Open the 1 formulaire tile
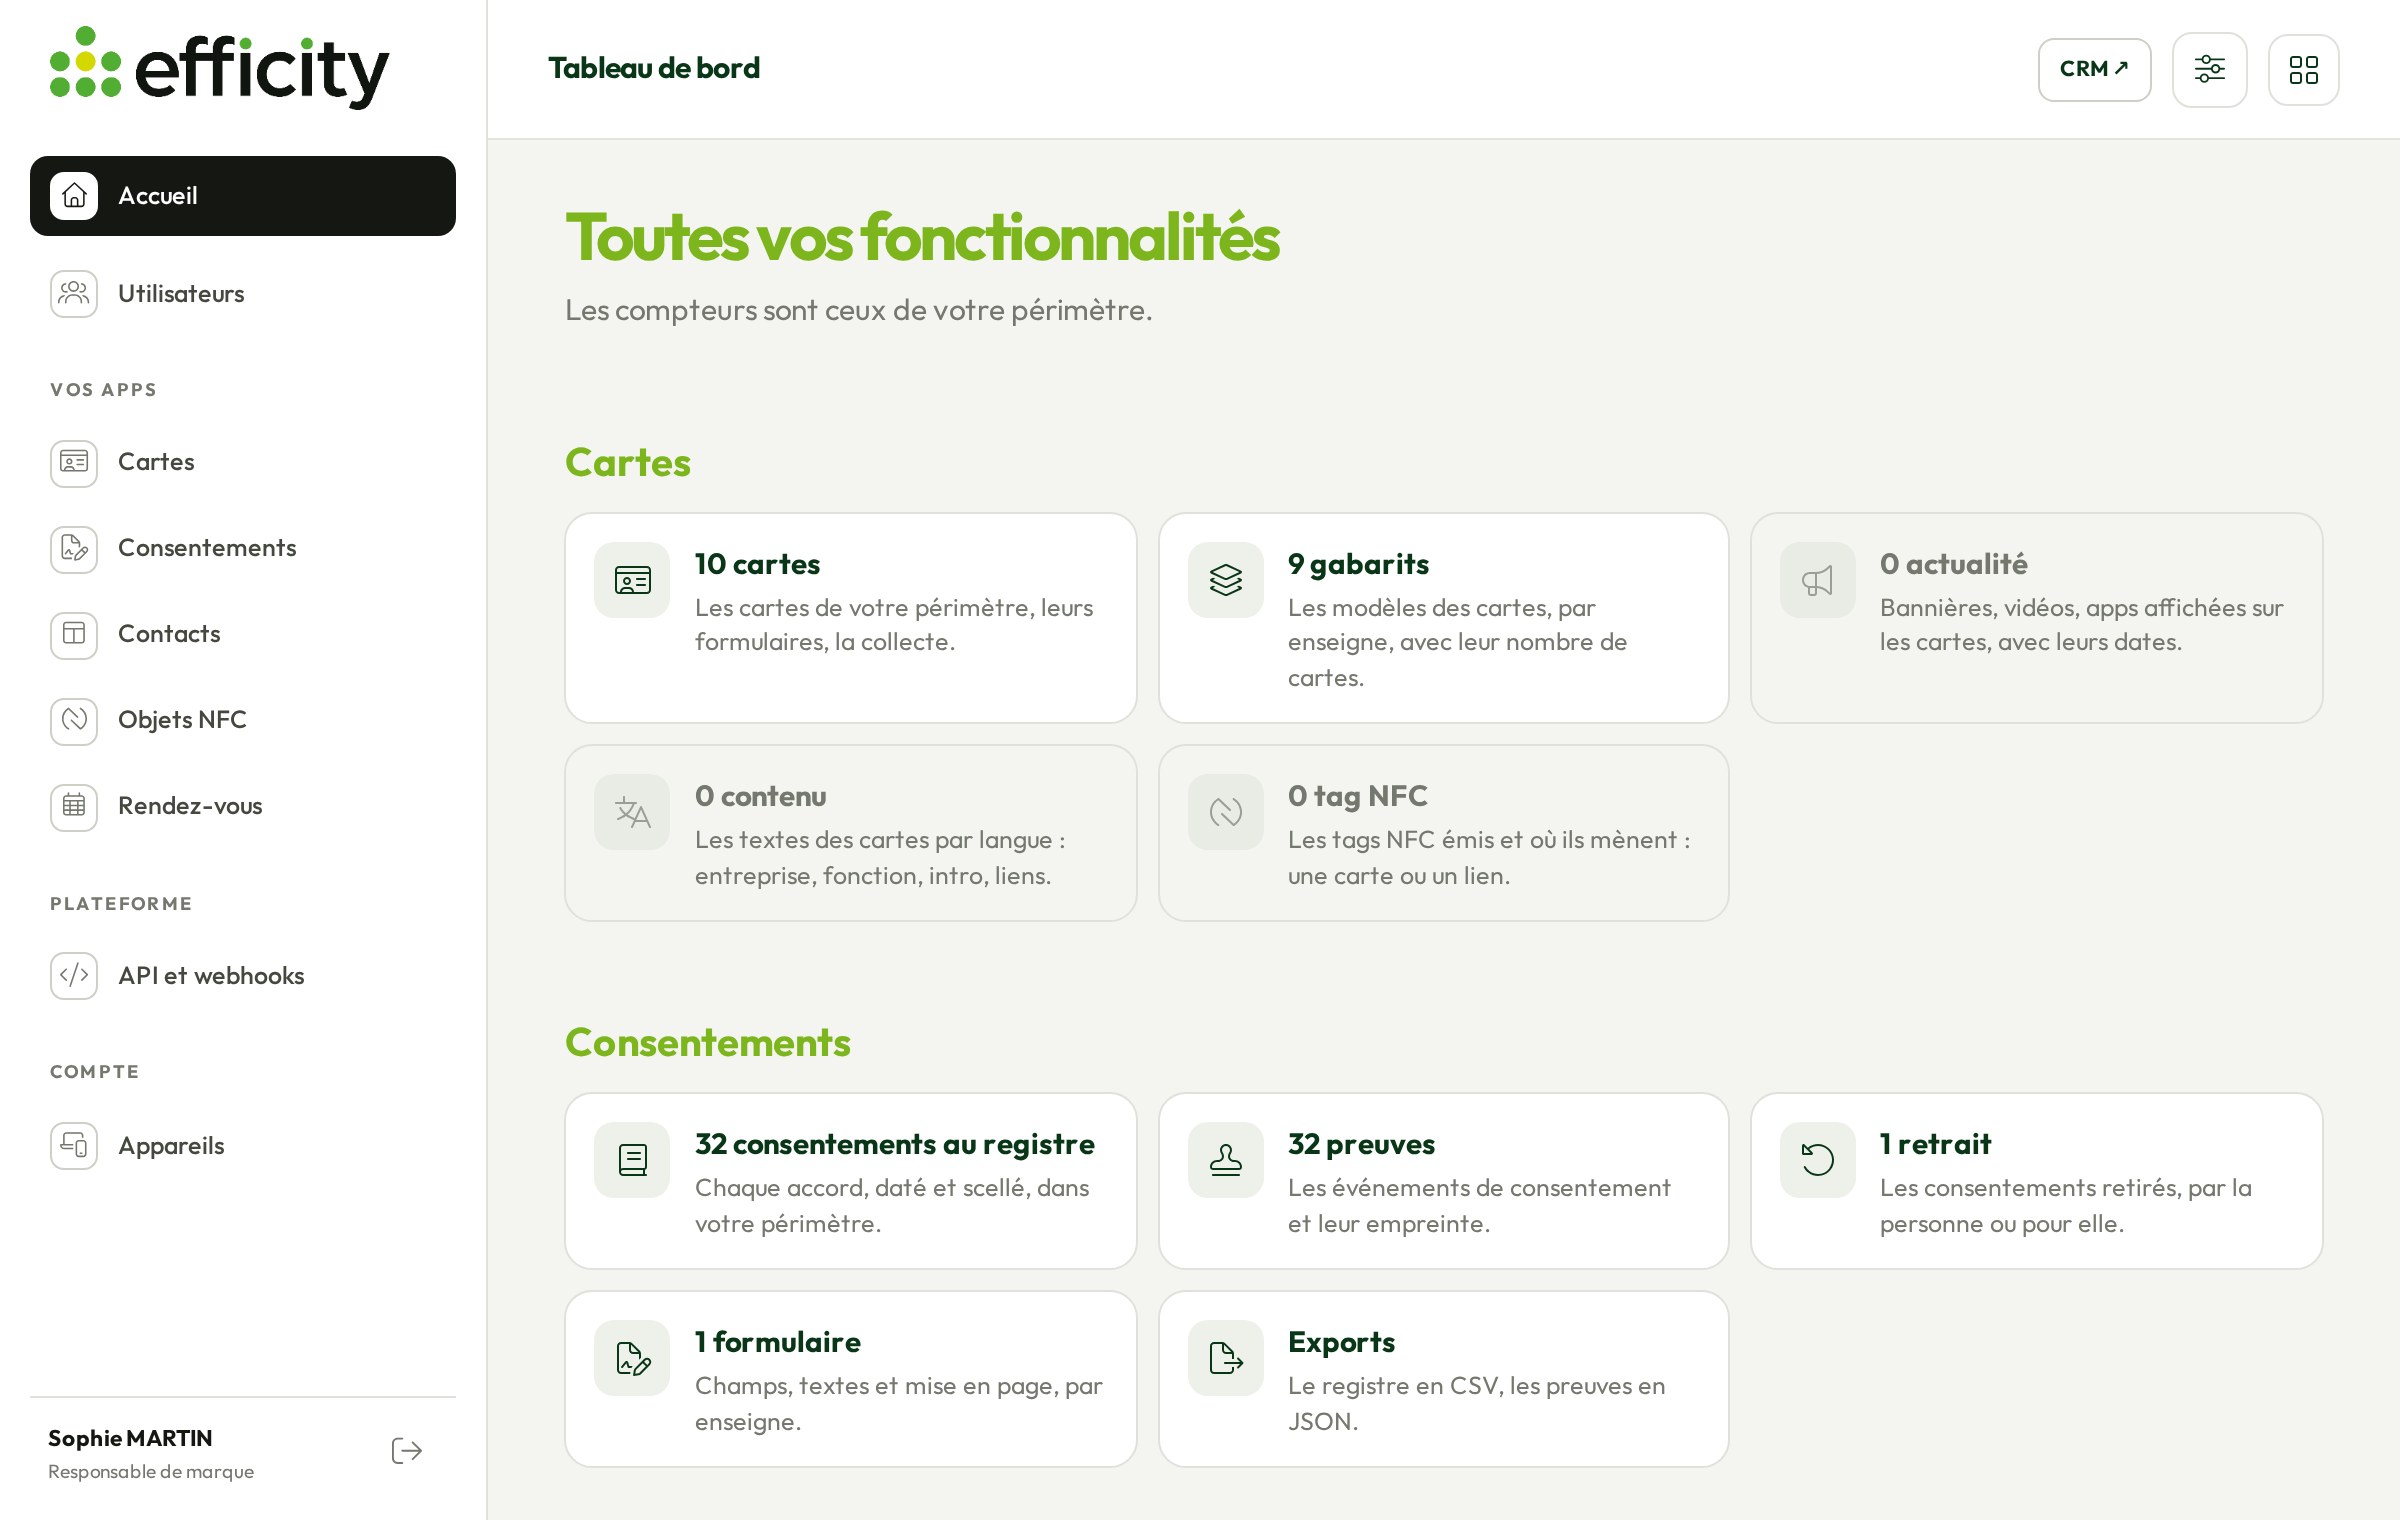Screen dimensions: 2400x1520 (850, 1379)
